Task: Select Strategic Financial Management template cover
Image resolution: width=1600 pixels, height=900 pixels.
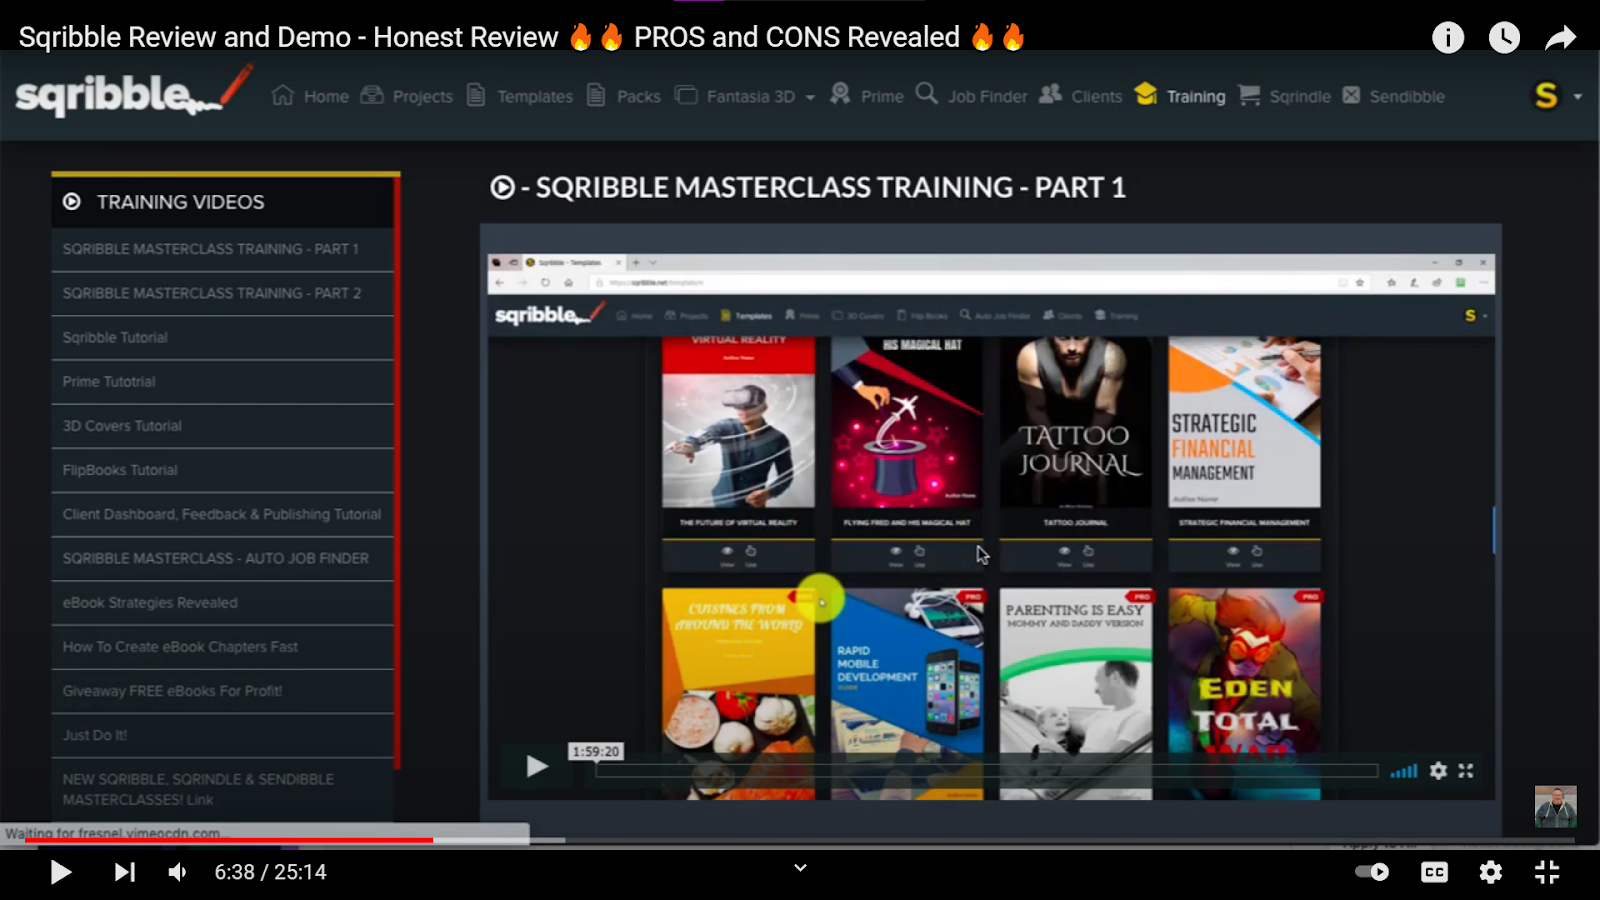Action: click(x=1244, y=422)
